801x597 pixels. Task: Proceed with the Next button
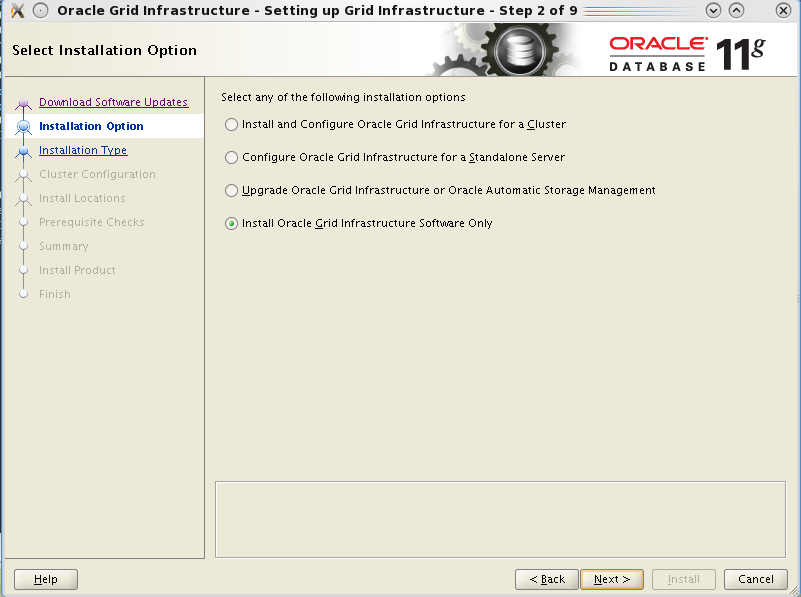(612, 579)
